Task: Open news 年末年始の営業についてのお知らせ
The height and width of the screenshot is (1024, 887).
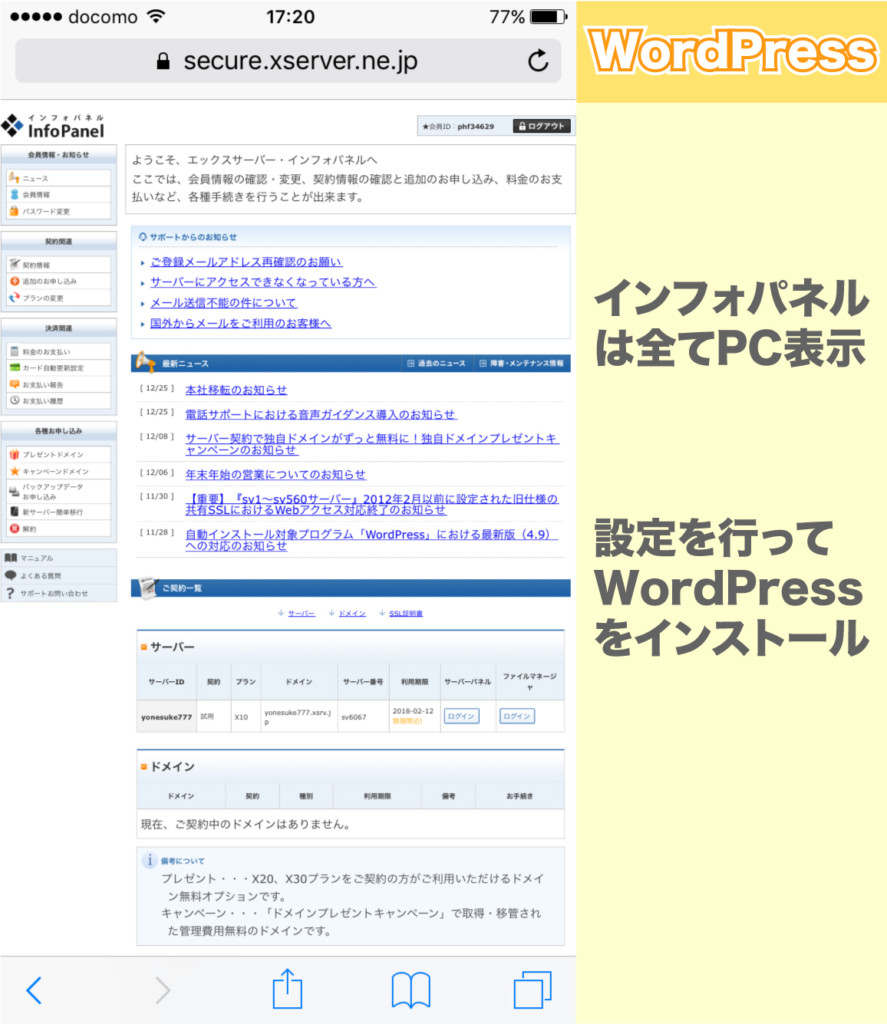Action: pos(276,475)
